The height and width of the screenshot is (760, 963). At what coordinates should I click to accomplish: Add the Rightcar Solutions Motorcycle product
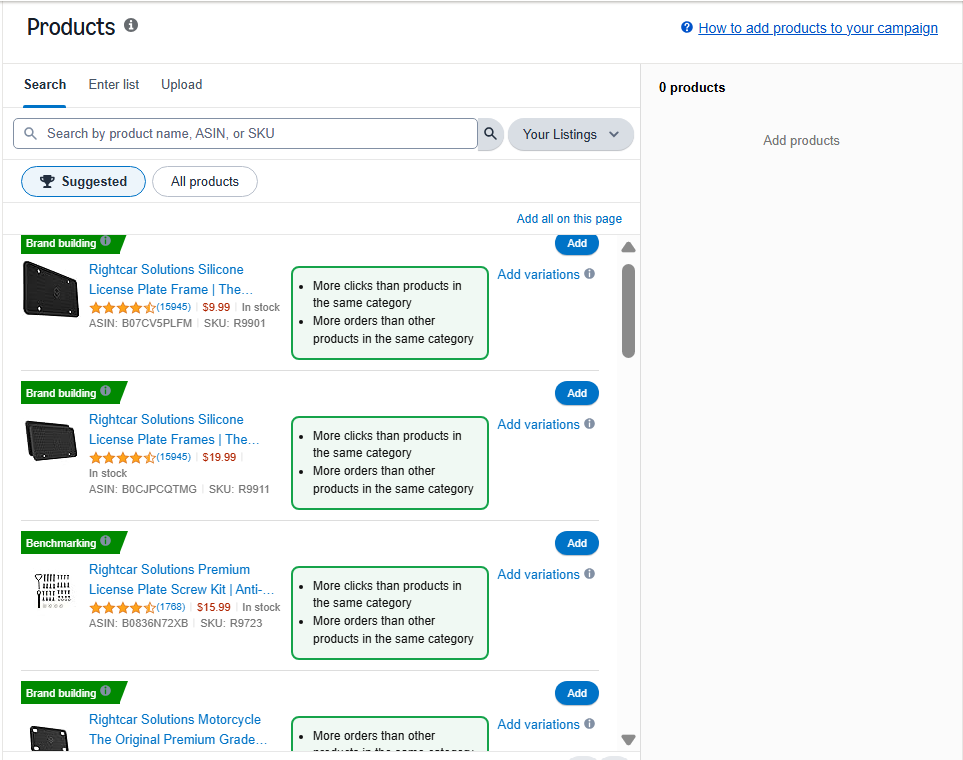click(x=577, y=693)
